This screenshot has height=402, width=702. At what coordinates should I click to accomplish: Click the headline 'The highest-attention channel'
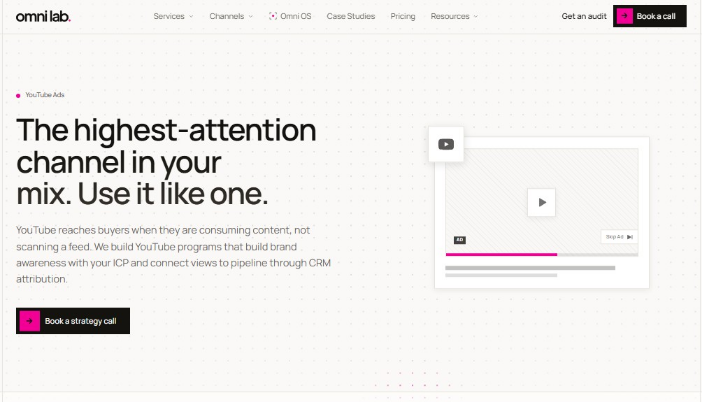coord(166,162)
